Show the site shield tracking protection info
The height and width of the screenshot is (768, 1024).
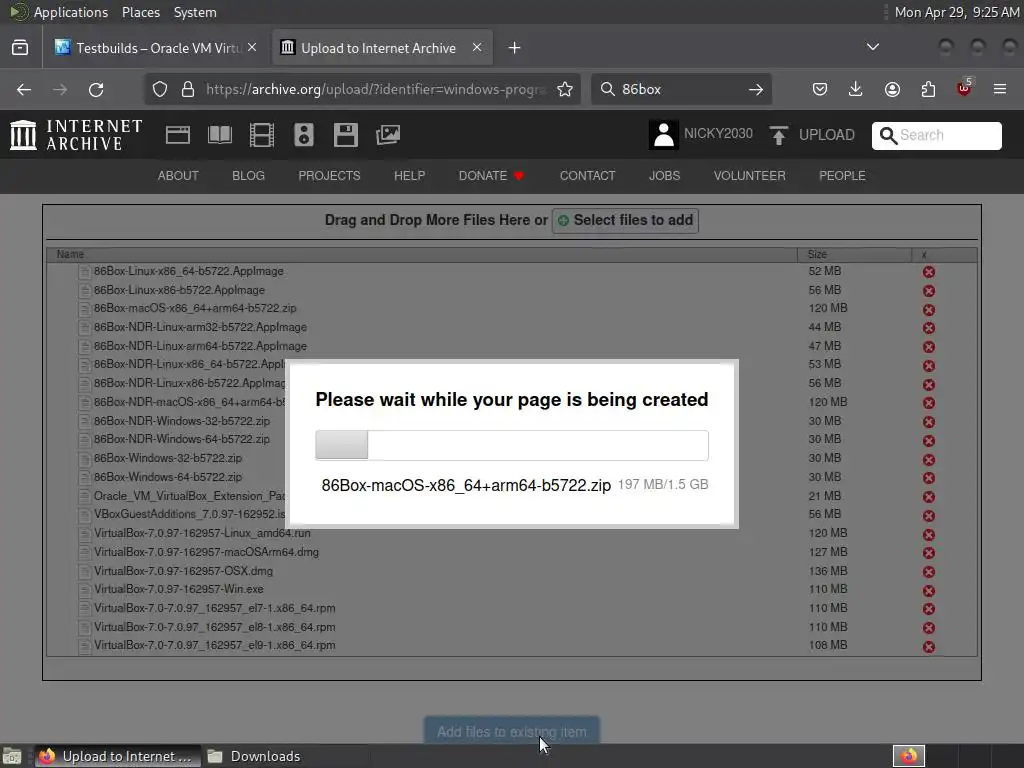(160, 89)
